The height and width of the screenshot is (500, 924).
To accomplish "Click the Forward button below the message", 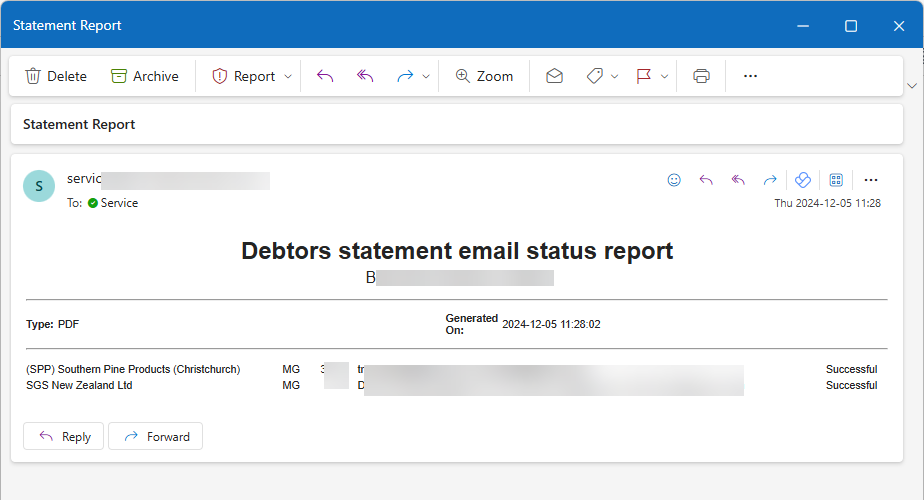I will (x=156, y=436).
